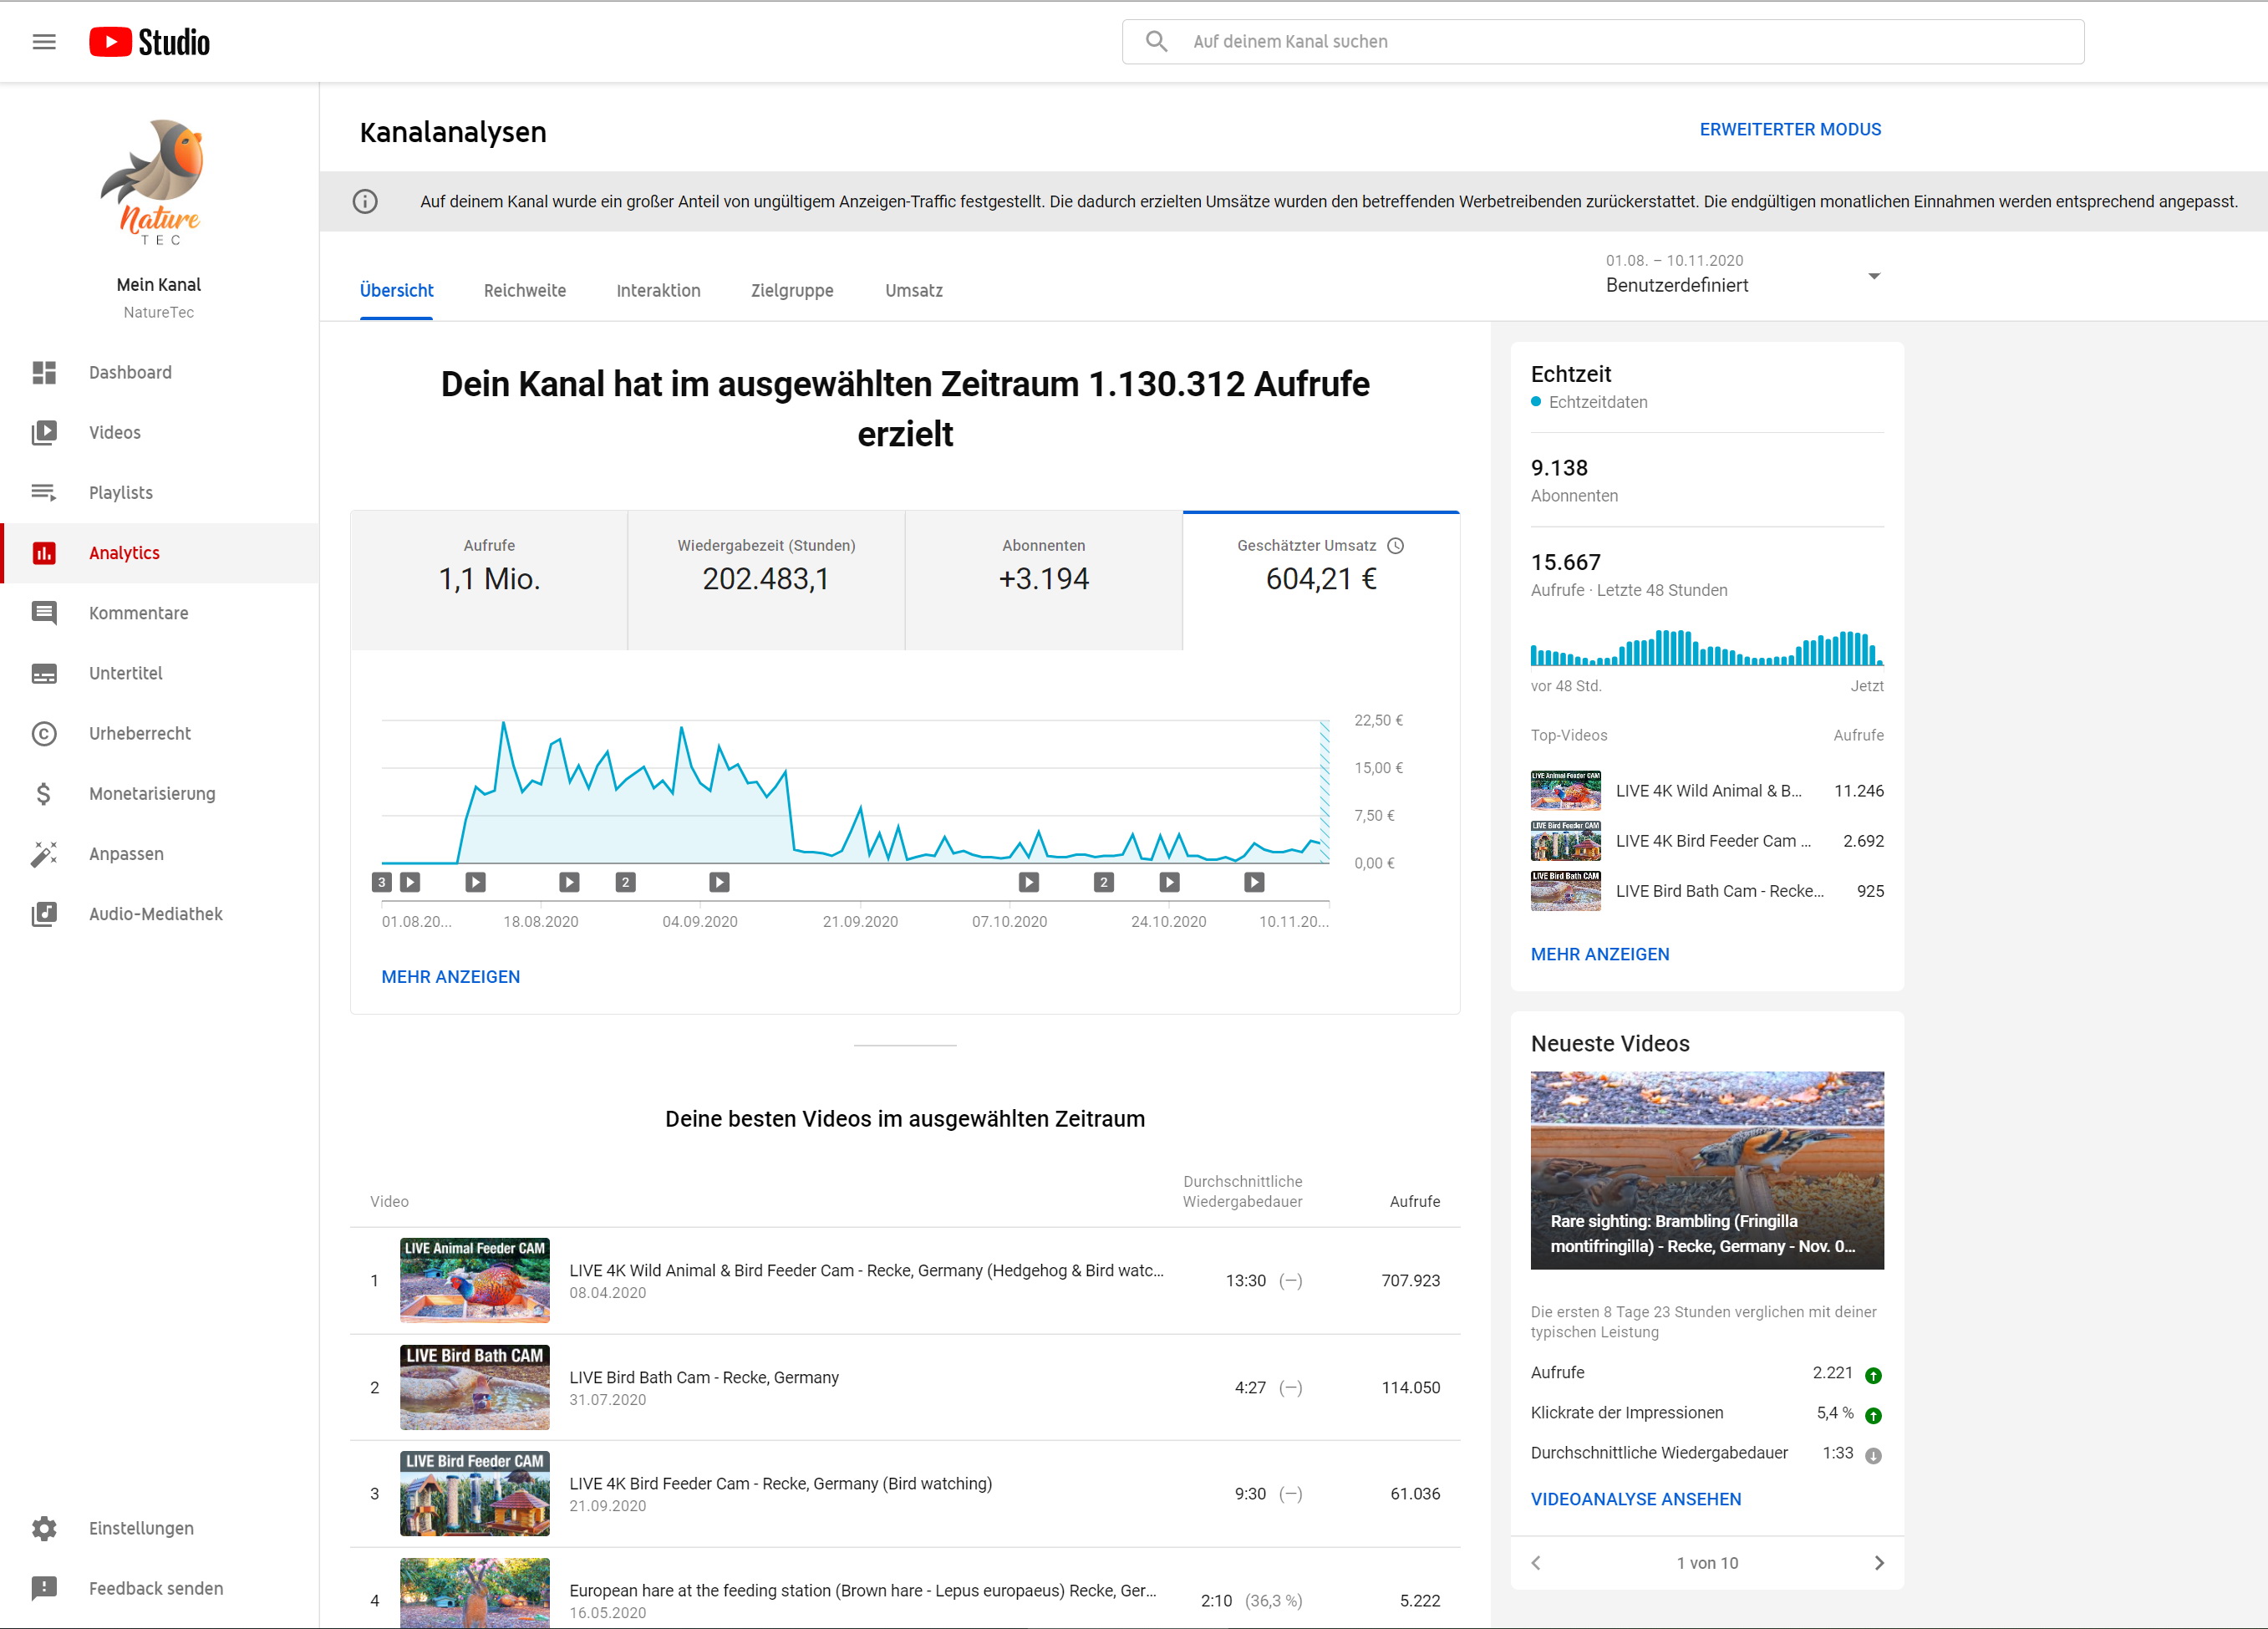The width and height of the screenshot is (2268, 1629).
Task: Click the info icon in warning banner
Action: tap(365, 202)
